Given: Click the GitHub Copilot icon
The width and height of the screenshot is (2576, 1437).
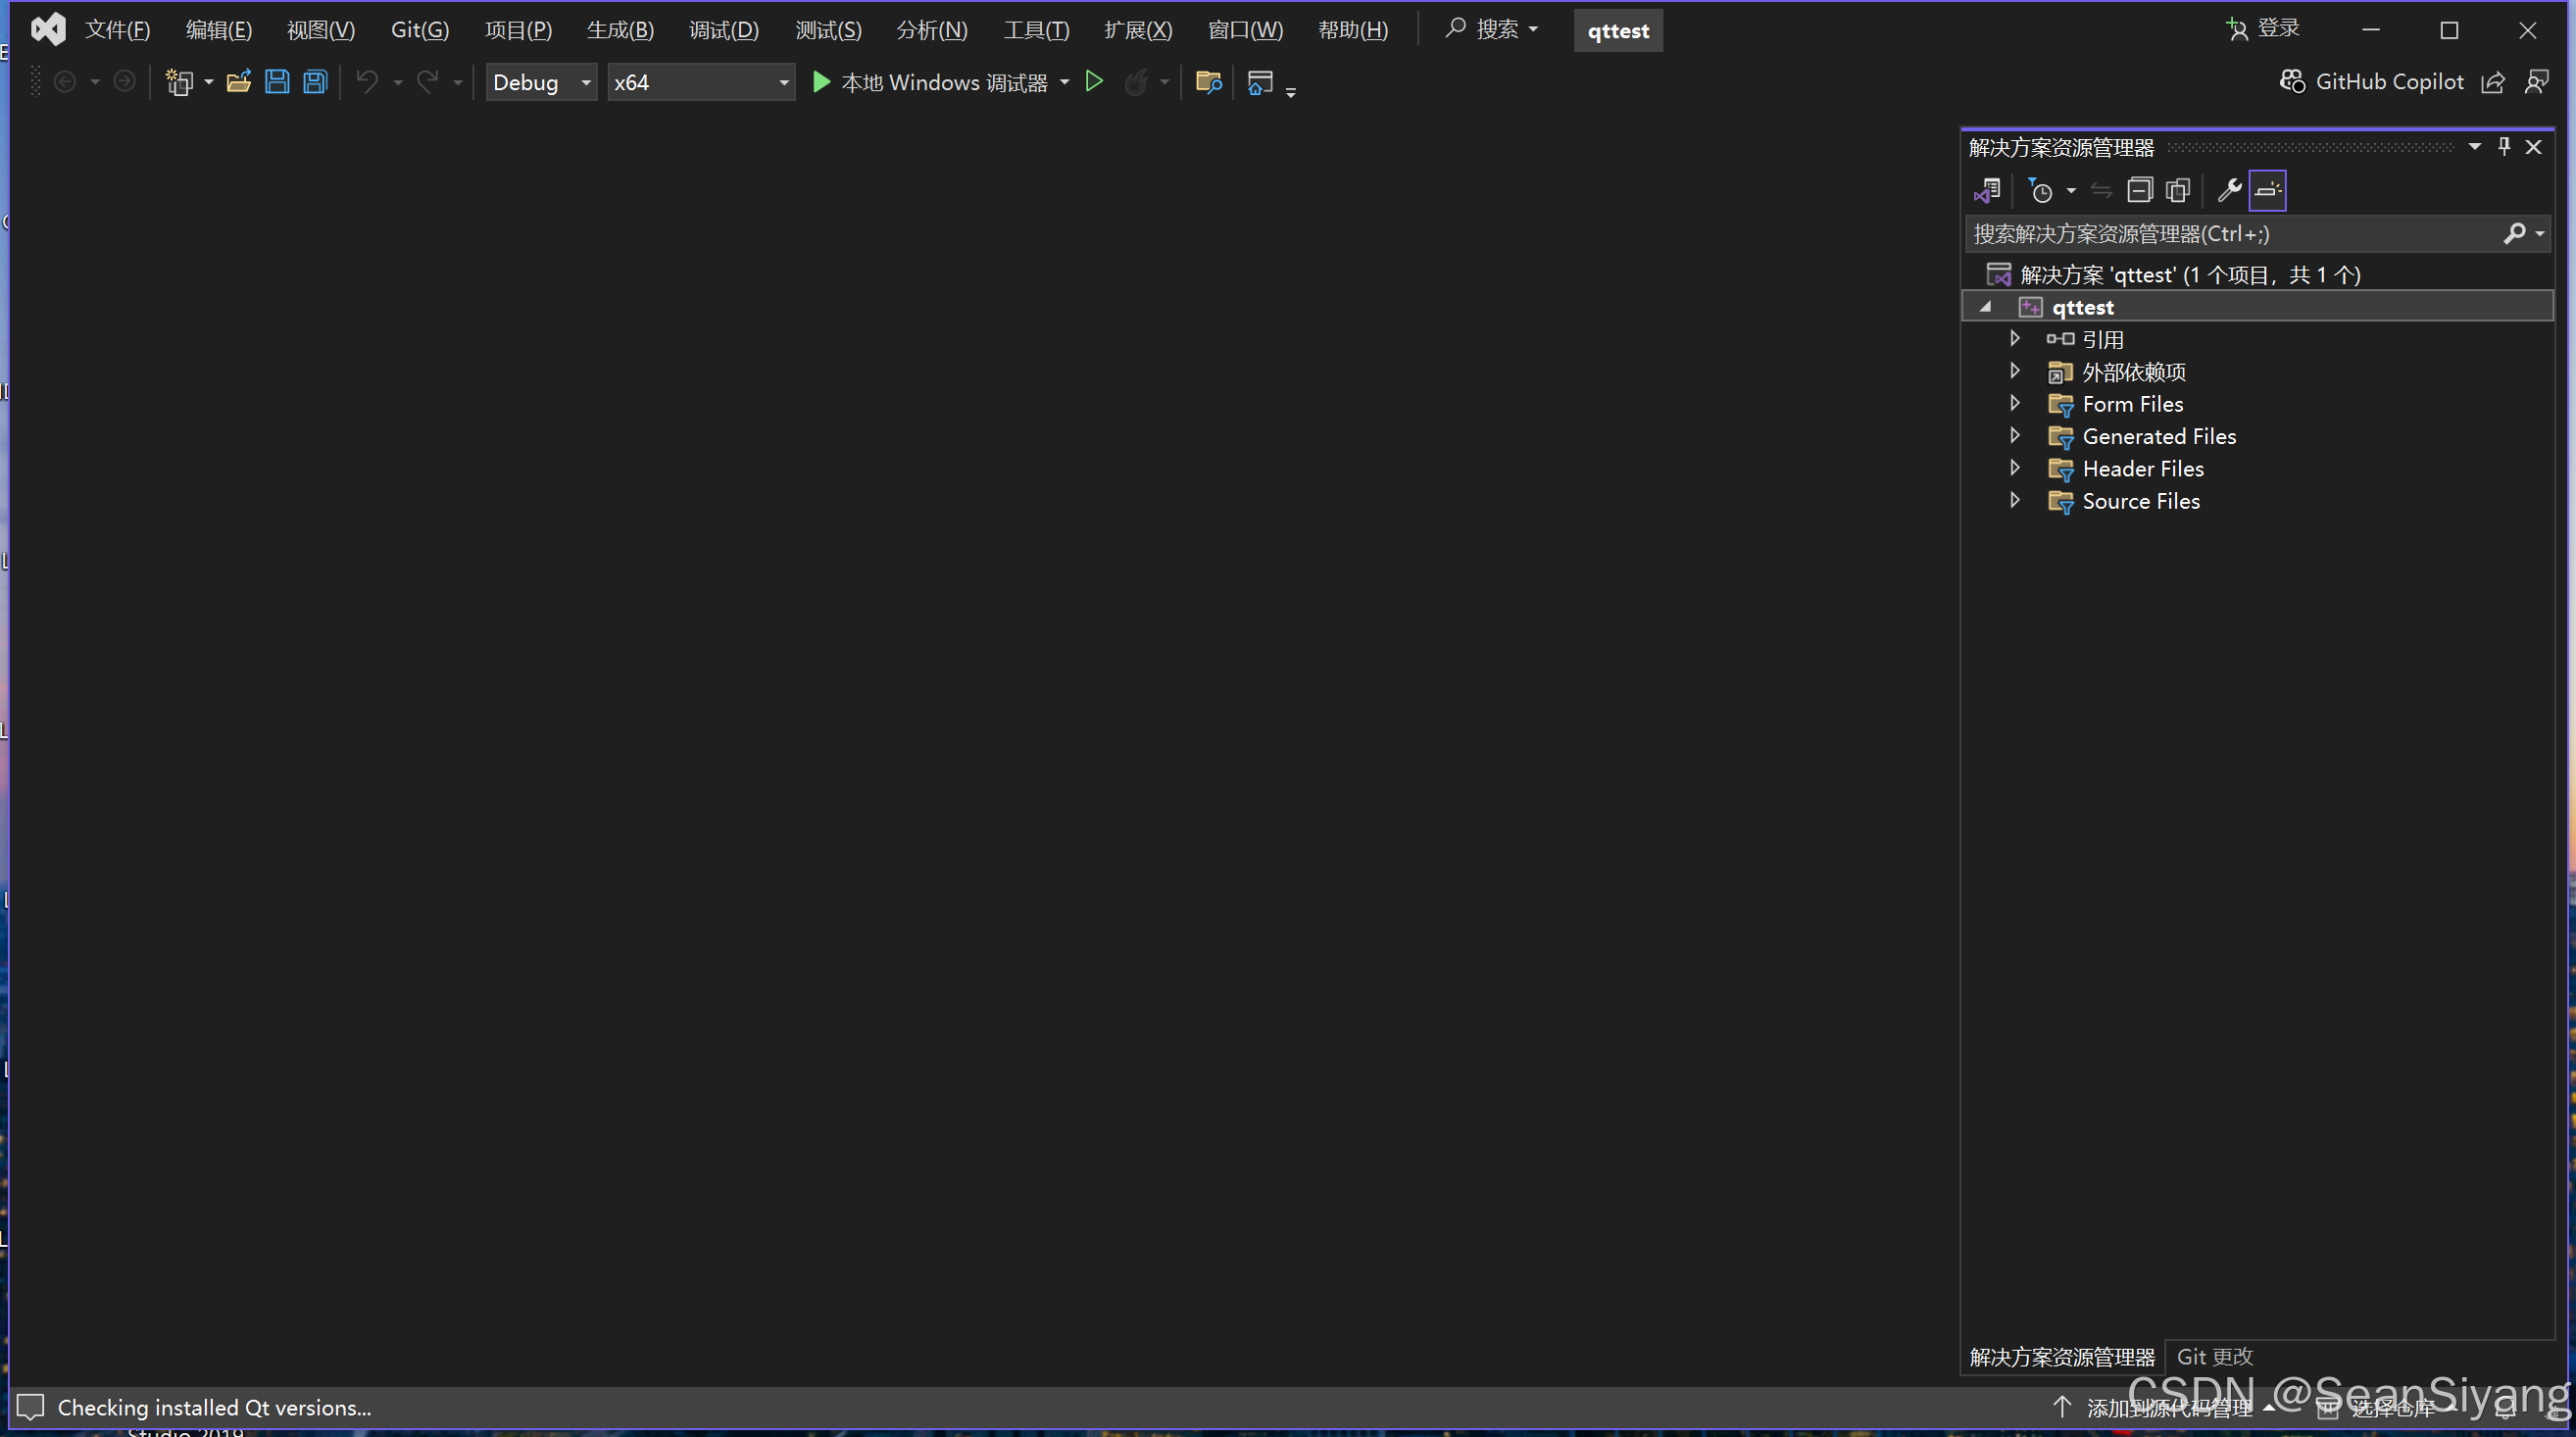Looking at the screenshot, I should click(x=2292, y=81).
